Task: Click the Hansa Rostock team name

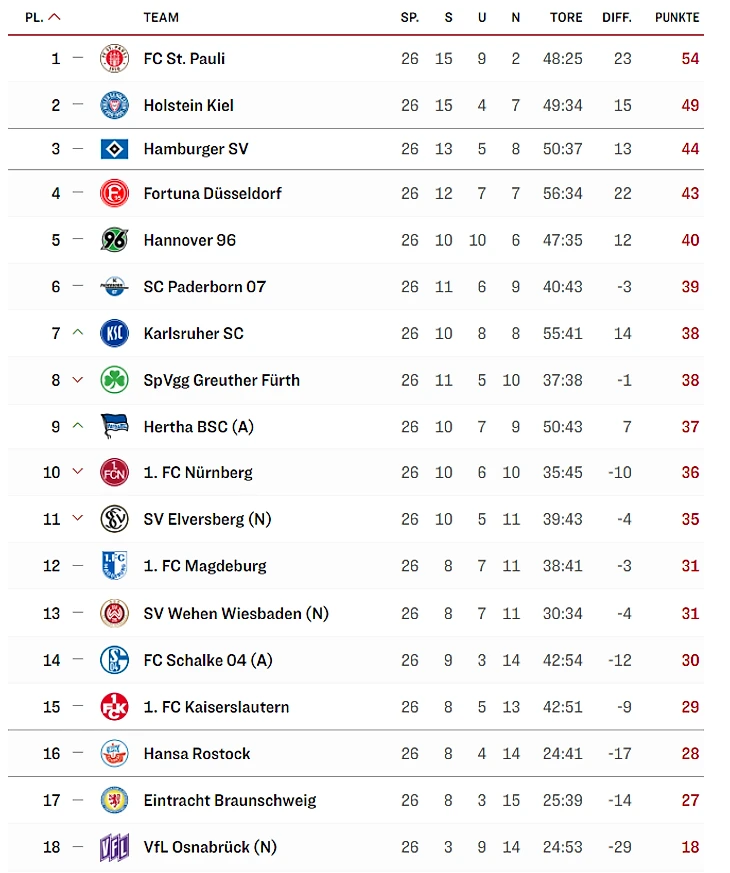Action: click(x=197, y=754)
